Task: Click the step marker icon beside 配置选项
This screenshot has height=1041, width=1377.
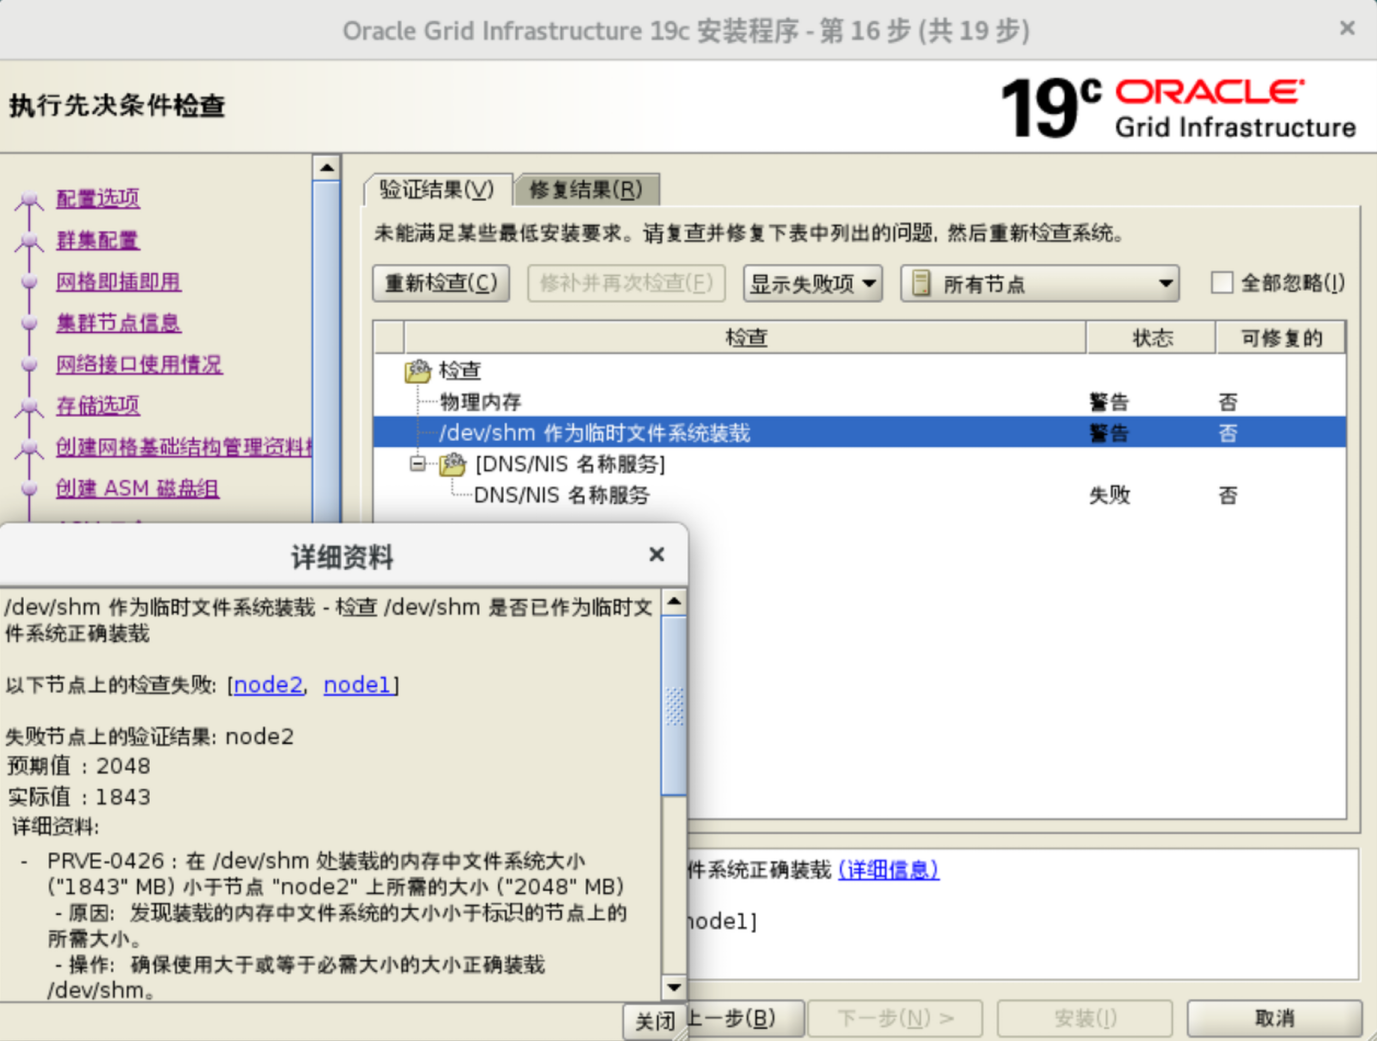Action: [x=30, y=200]
